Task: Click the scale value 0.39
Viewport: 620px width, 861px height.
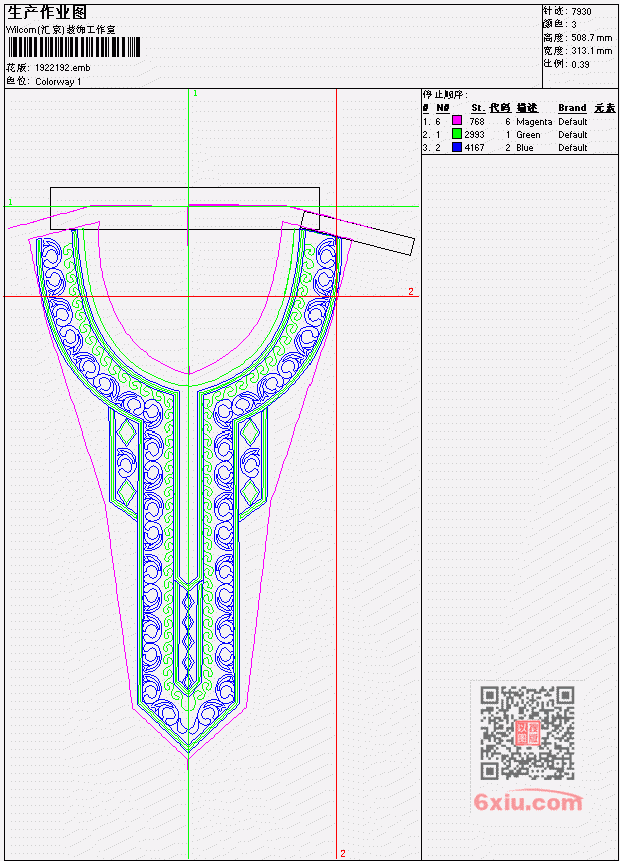Action: (x=580, y=64)
